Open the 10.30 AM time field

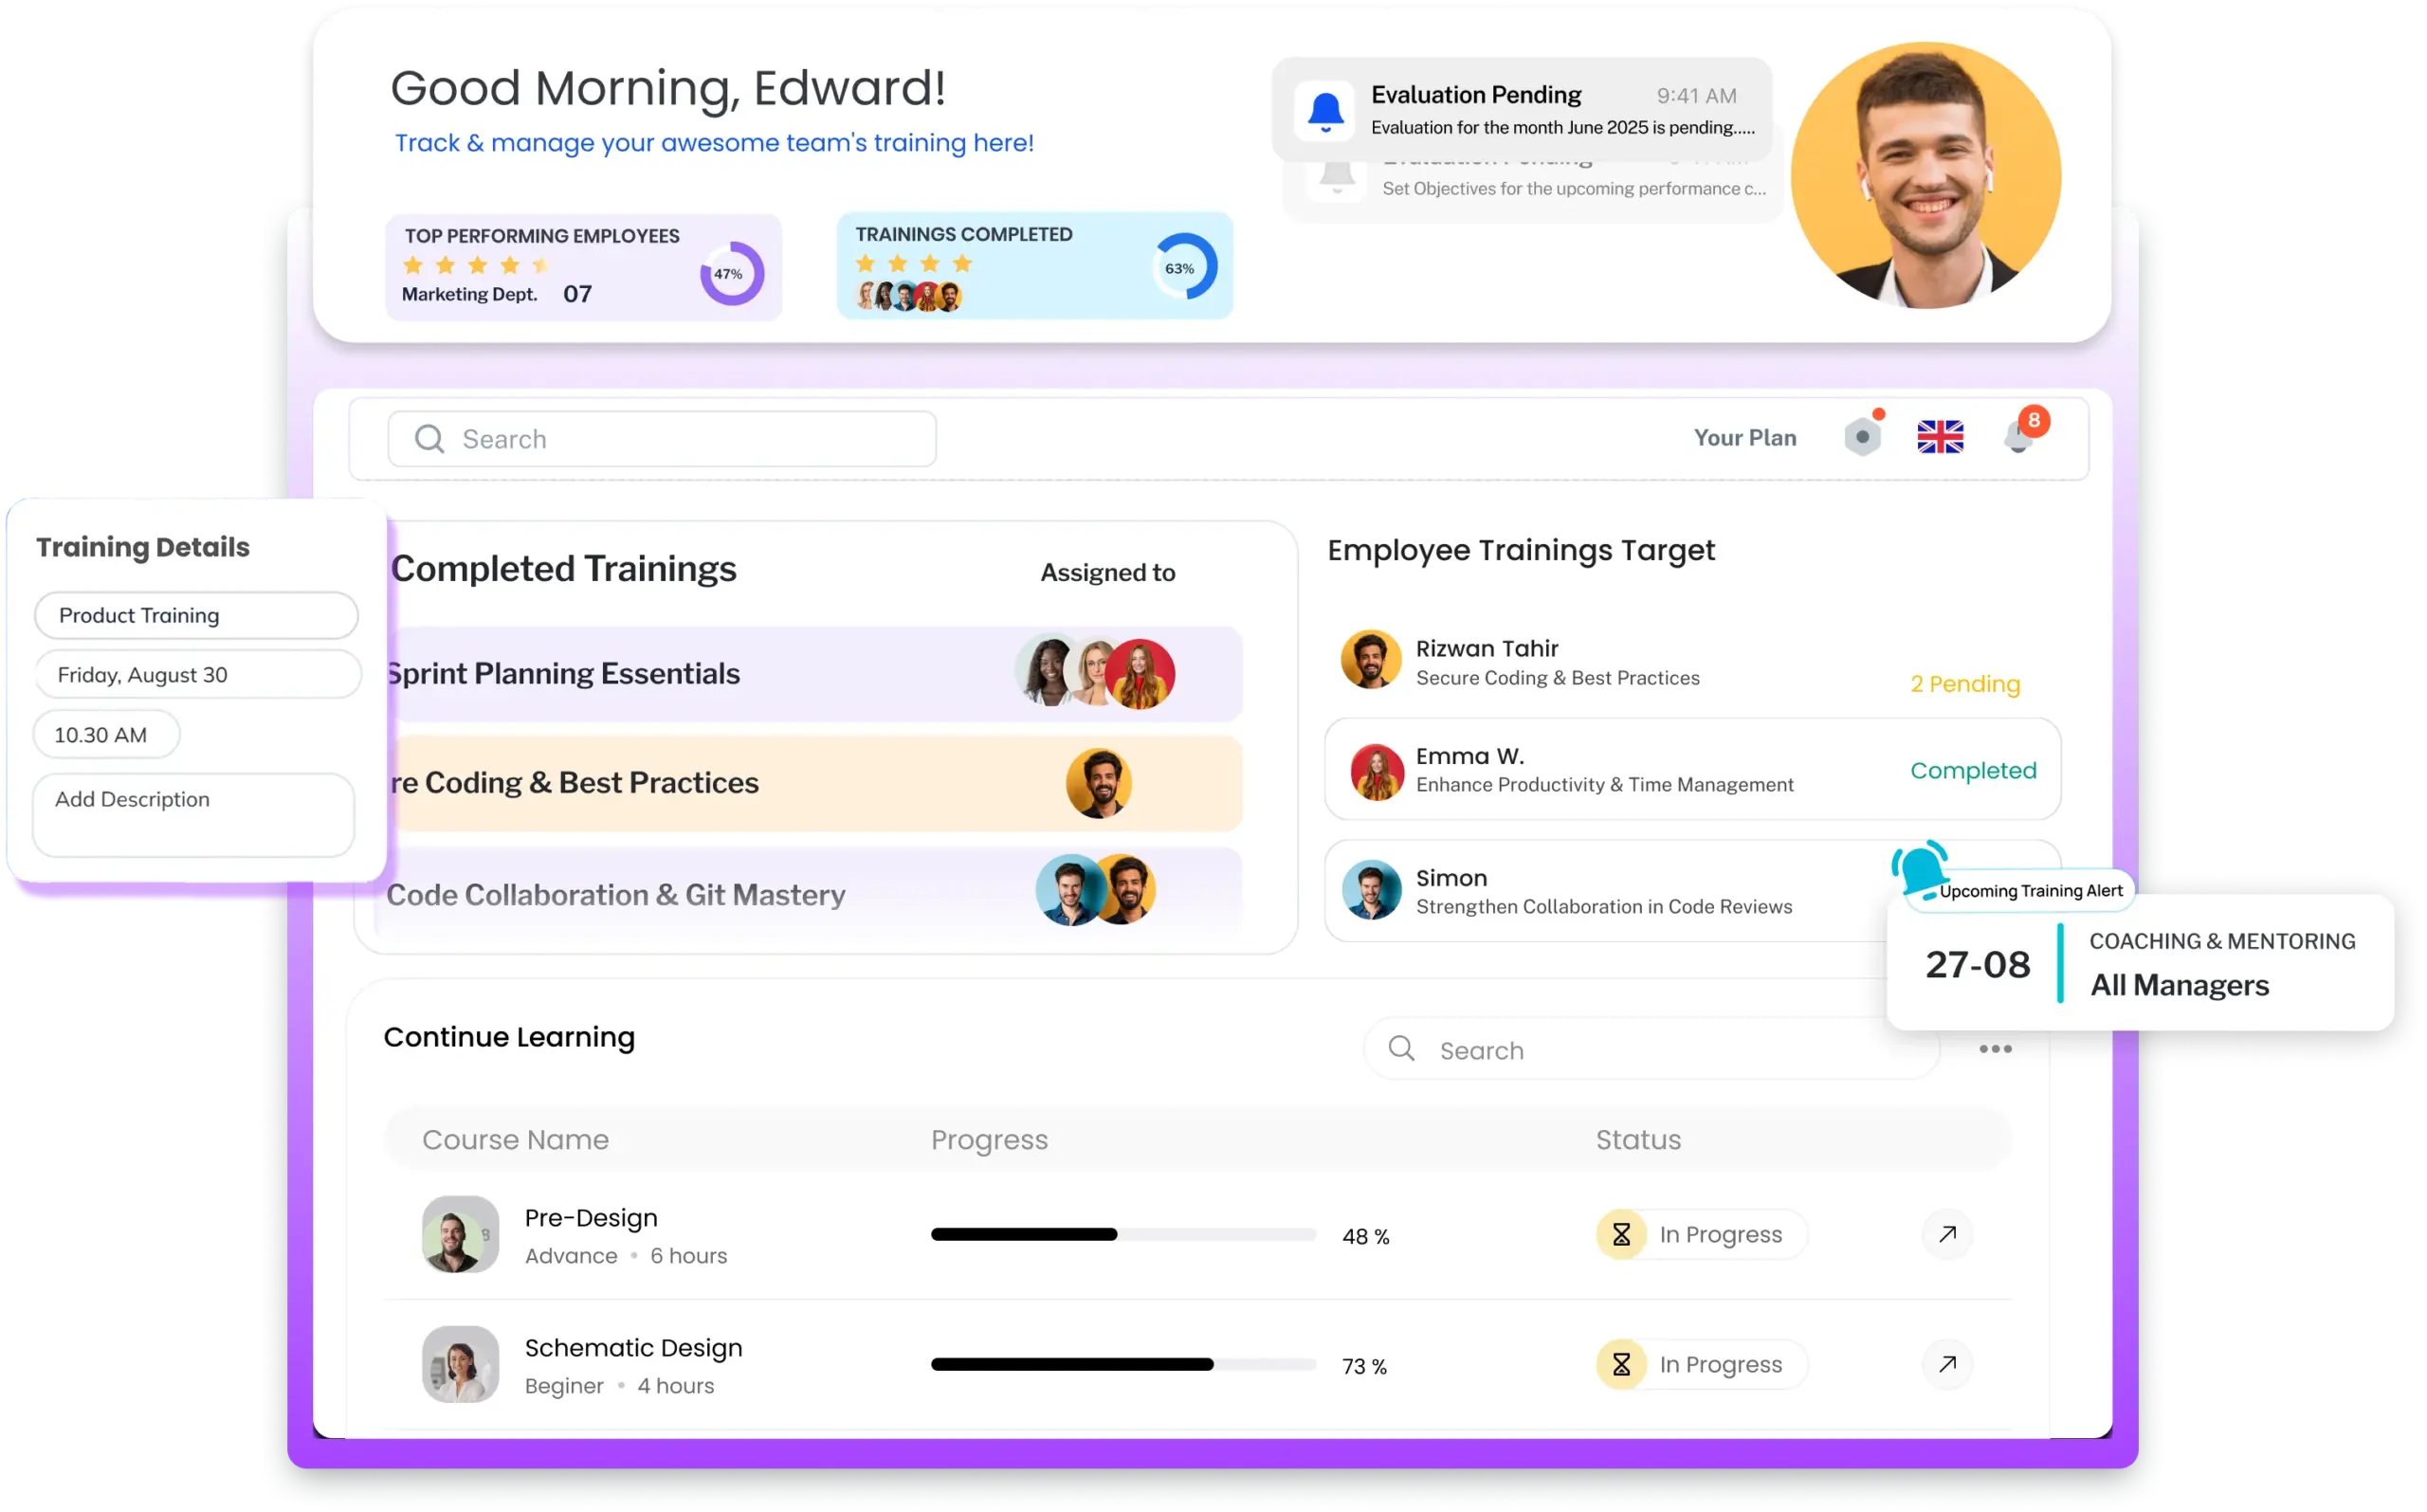tap(106, 735)
